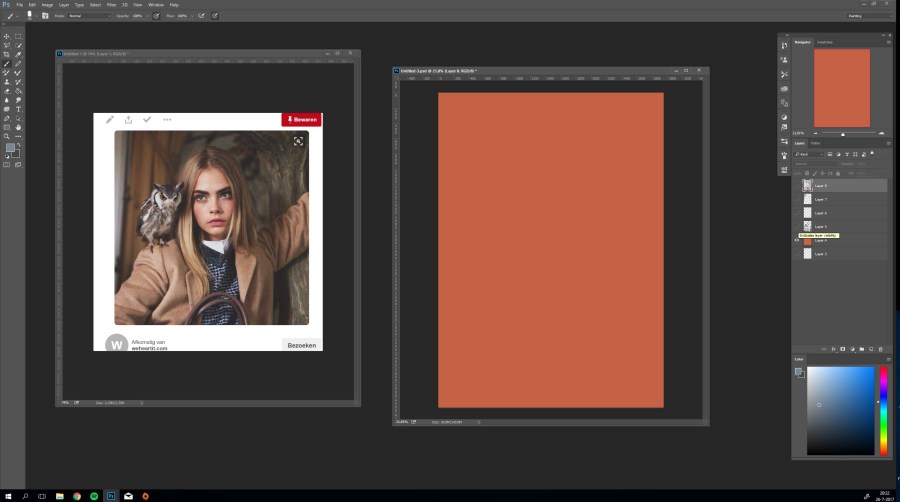
Task: Switch to the Paths tab
Action: [x=816, y=143]
